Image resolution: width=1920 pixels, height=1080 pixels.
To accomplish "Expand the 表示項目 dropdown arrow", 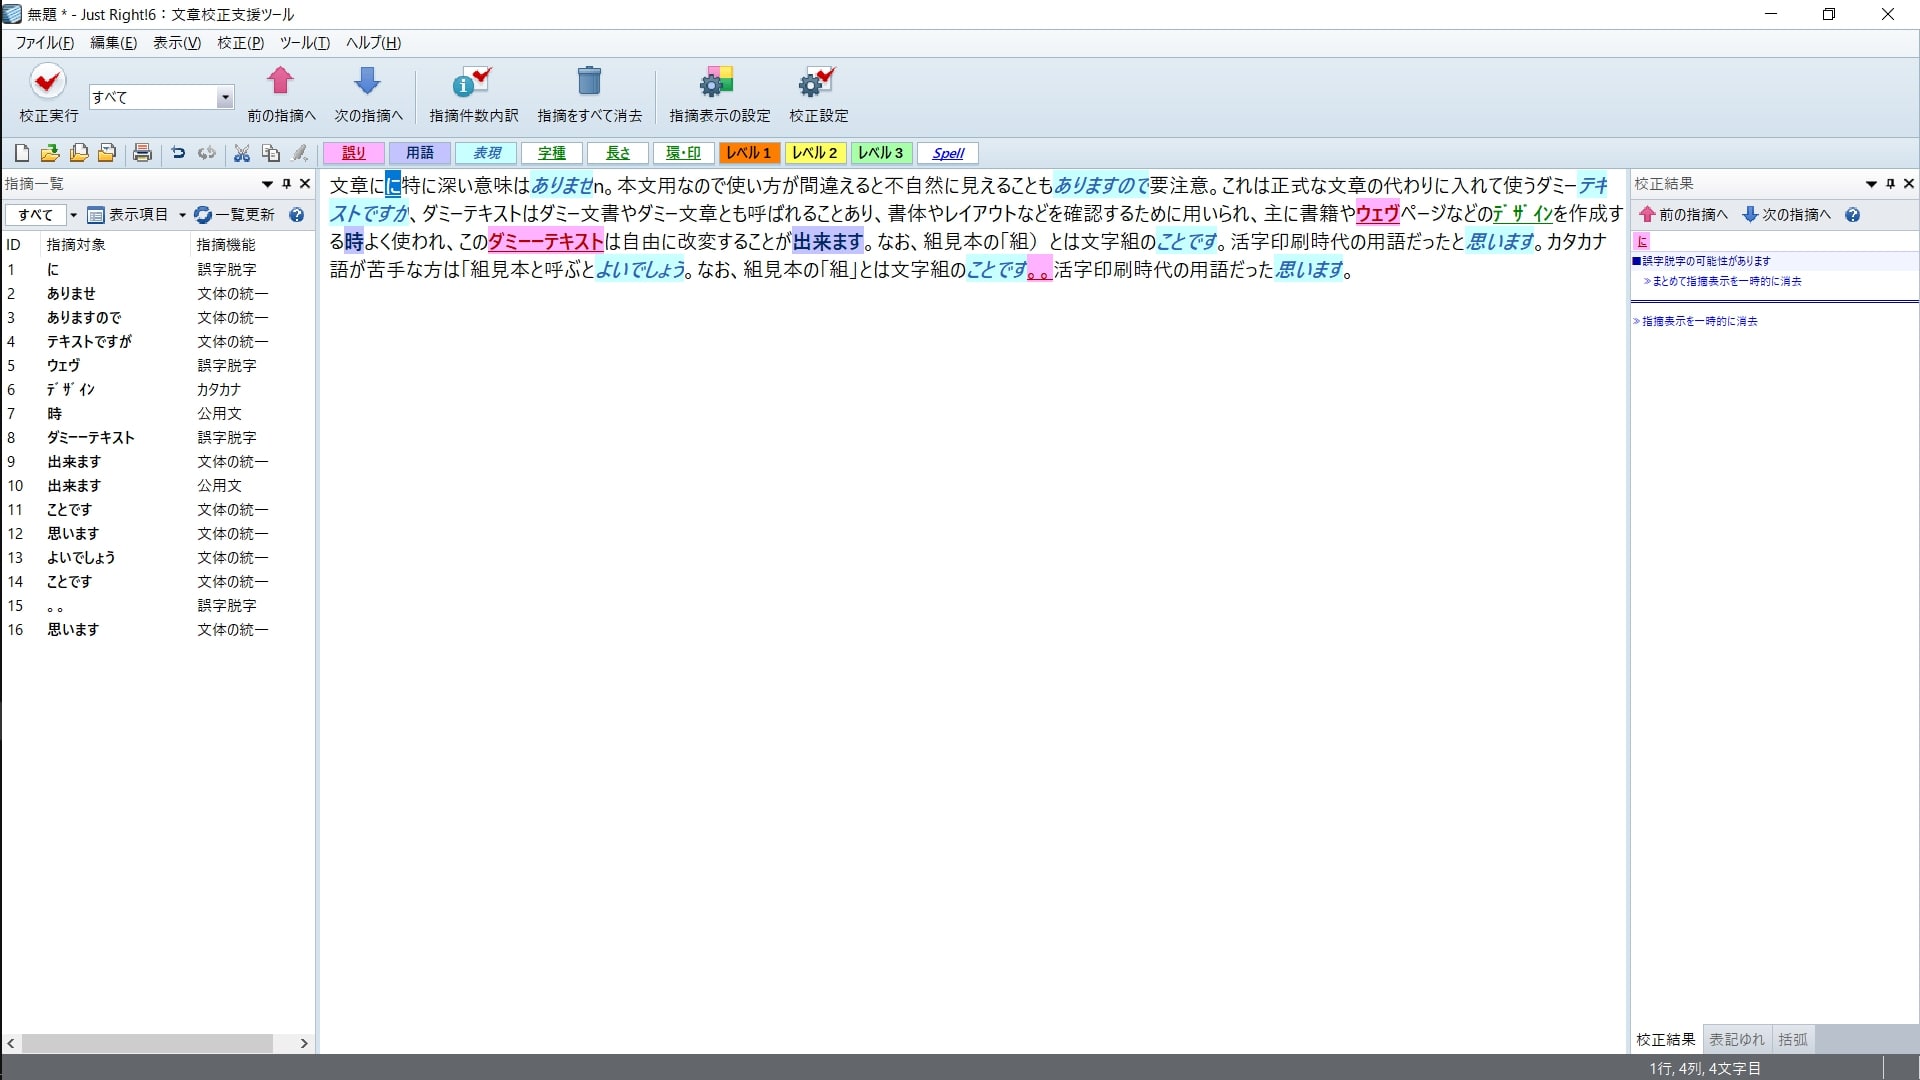I will pos(182,215).
